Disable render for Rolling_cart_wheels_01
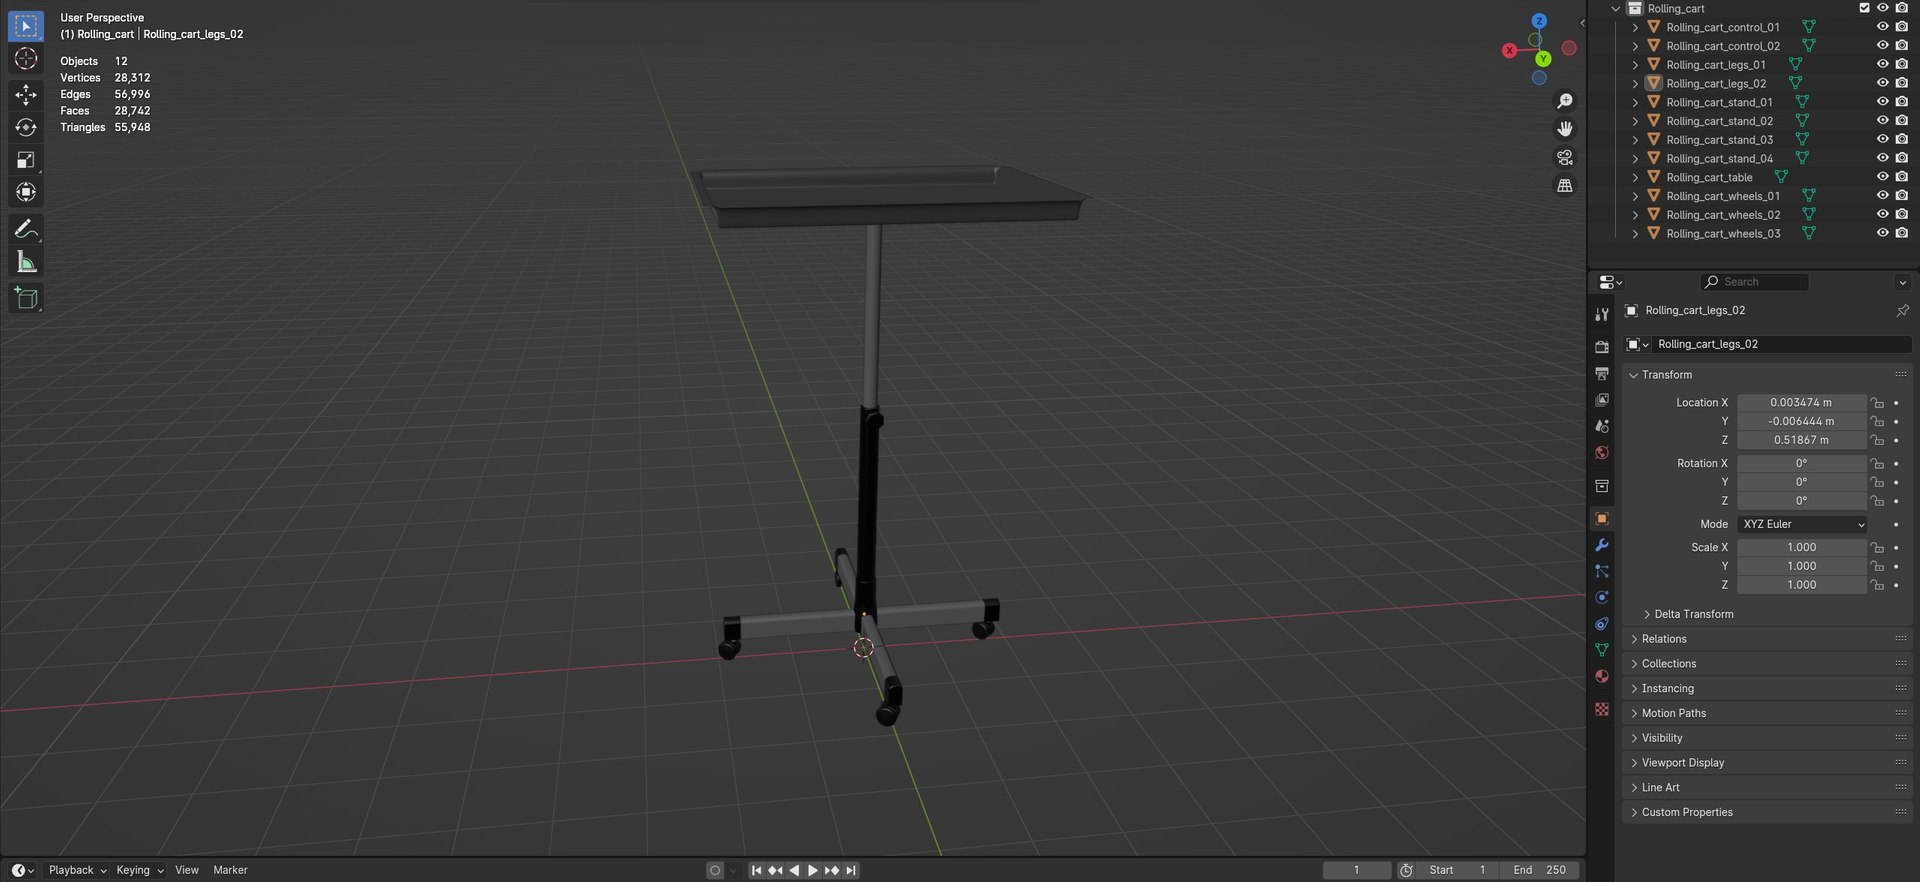 (1901, 196)
